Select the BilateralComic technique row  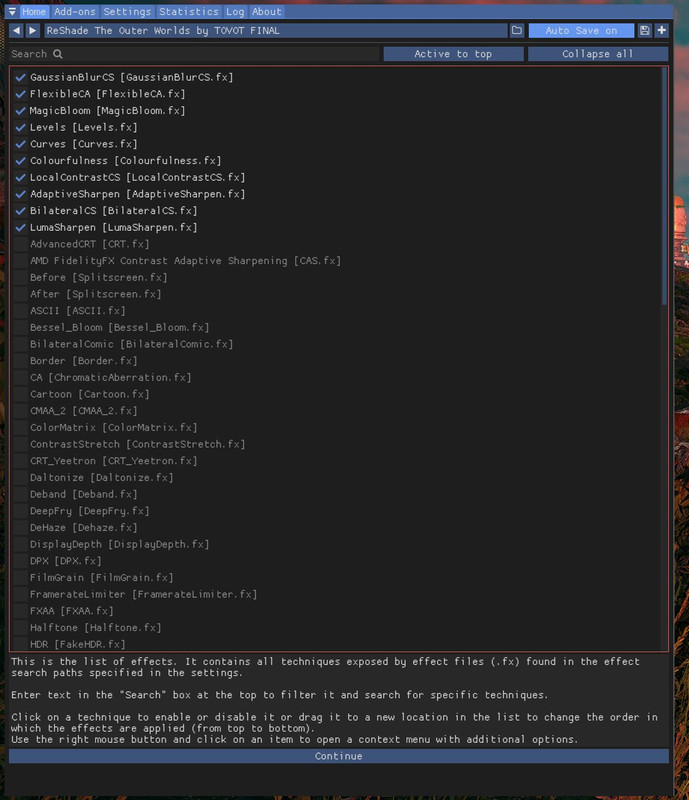coord(132,344)
